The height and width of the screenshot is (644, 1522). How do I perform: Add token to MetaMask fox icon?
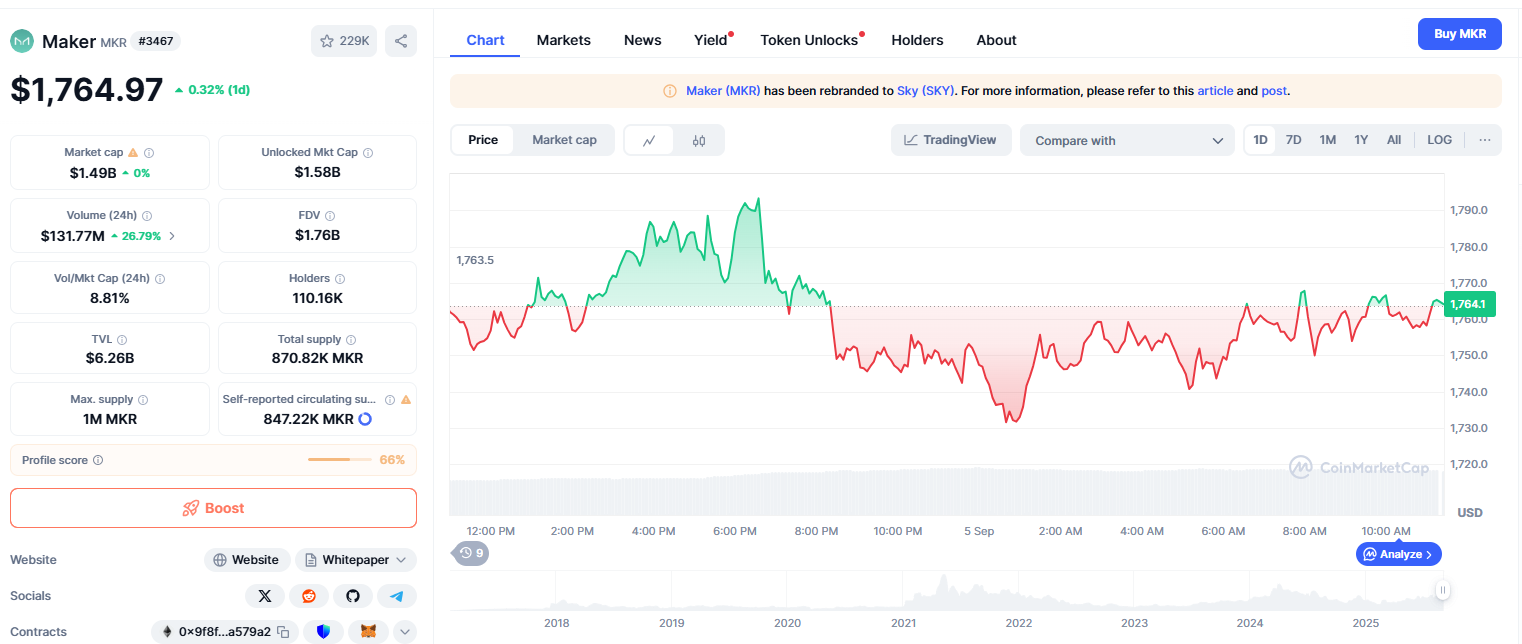(368, 632)
